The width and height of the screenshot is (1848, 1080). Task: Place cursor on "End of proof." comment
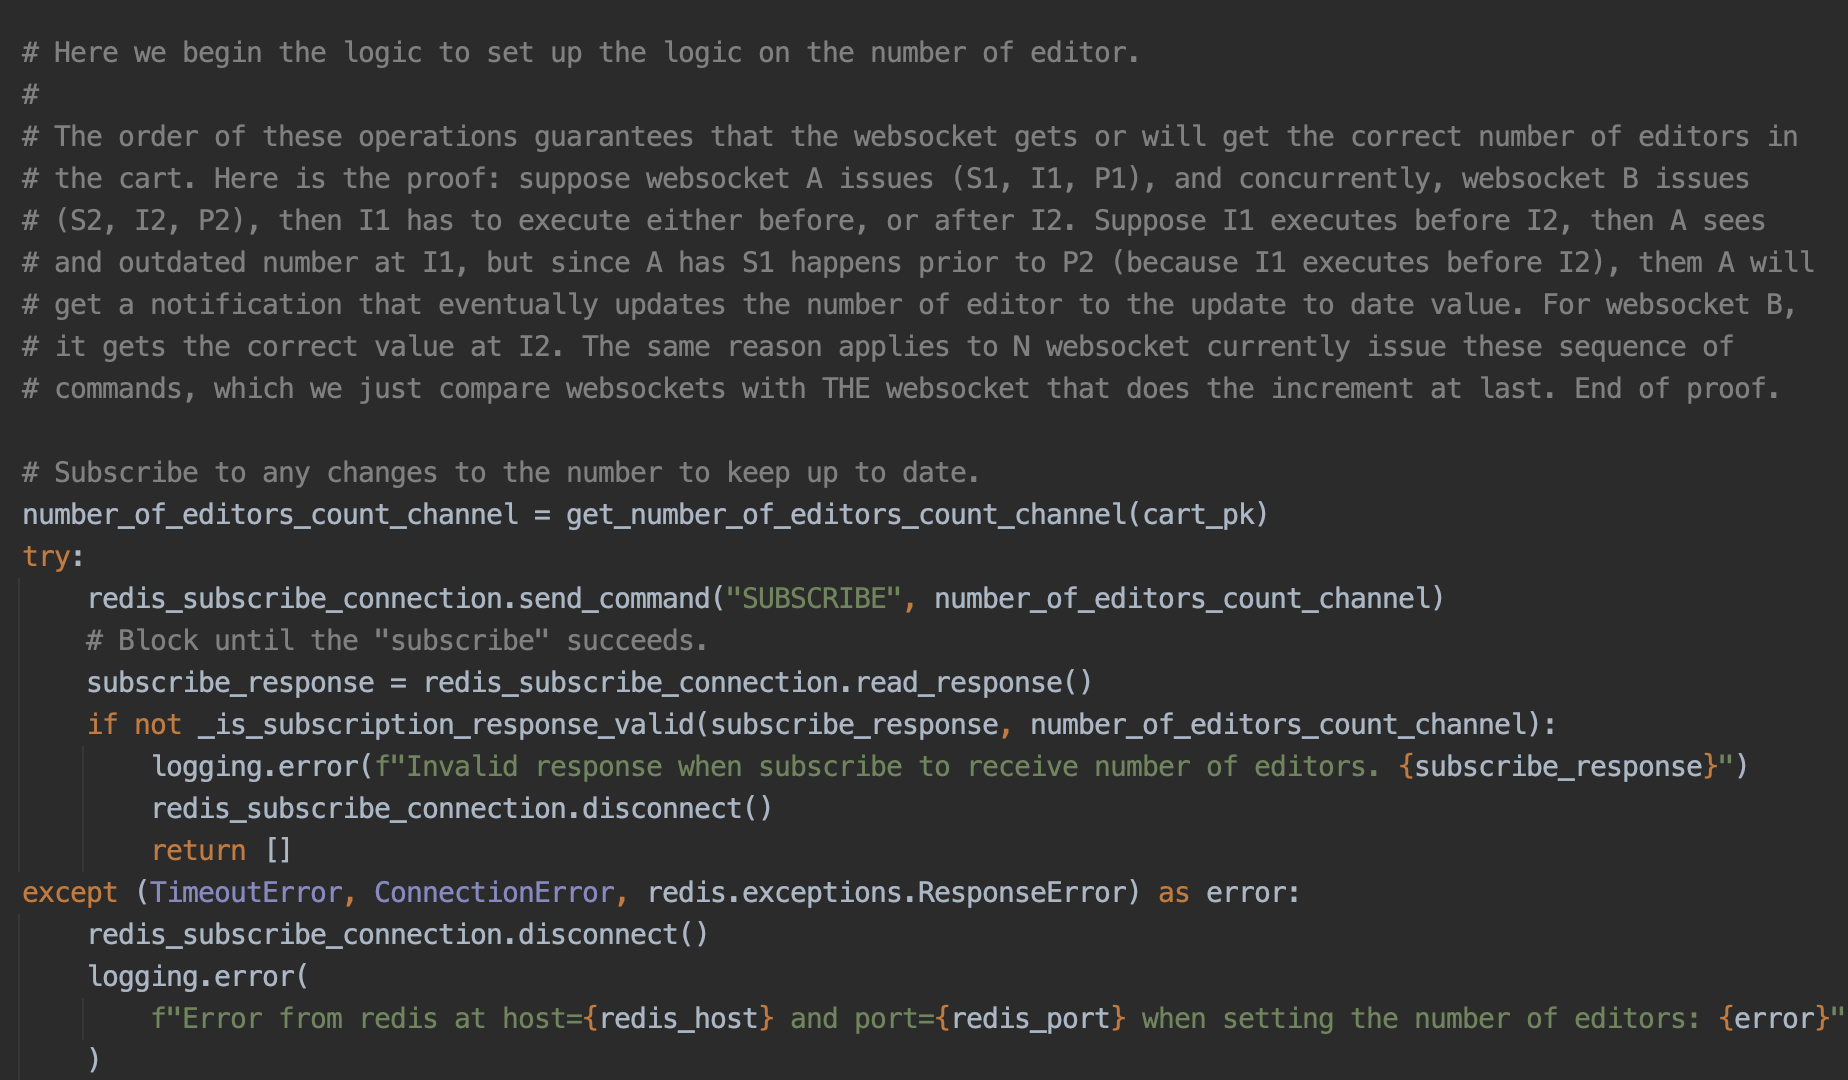pos(1676,388)
